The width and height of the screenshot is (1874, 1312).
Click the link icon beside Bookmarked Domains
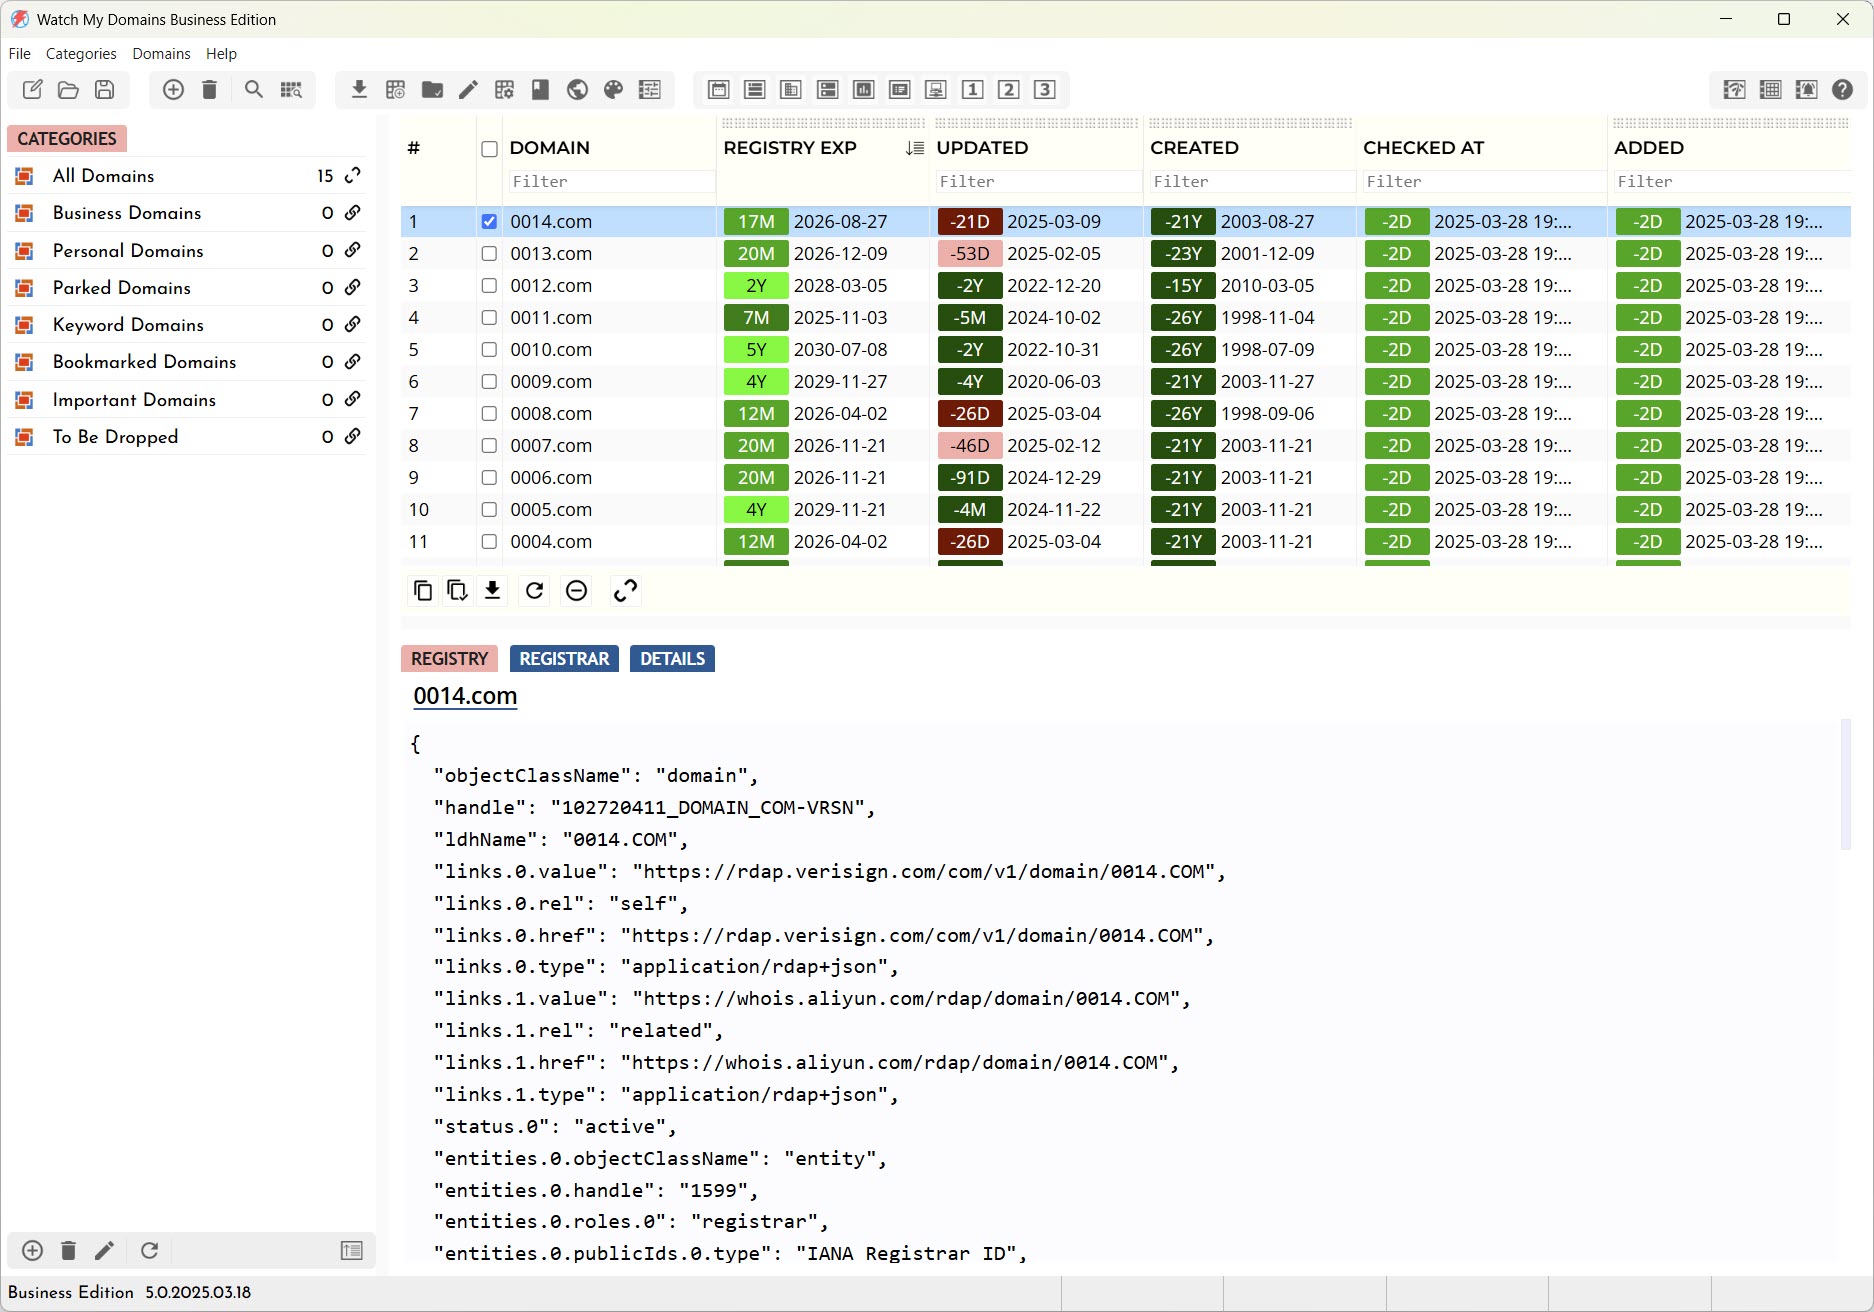(352, 362)
